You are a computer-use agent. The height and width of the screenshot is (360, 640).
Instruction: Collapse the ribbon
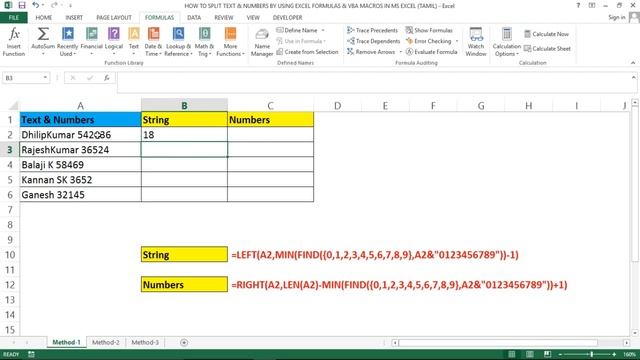633,63
